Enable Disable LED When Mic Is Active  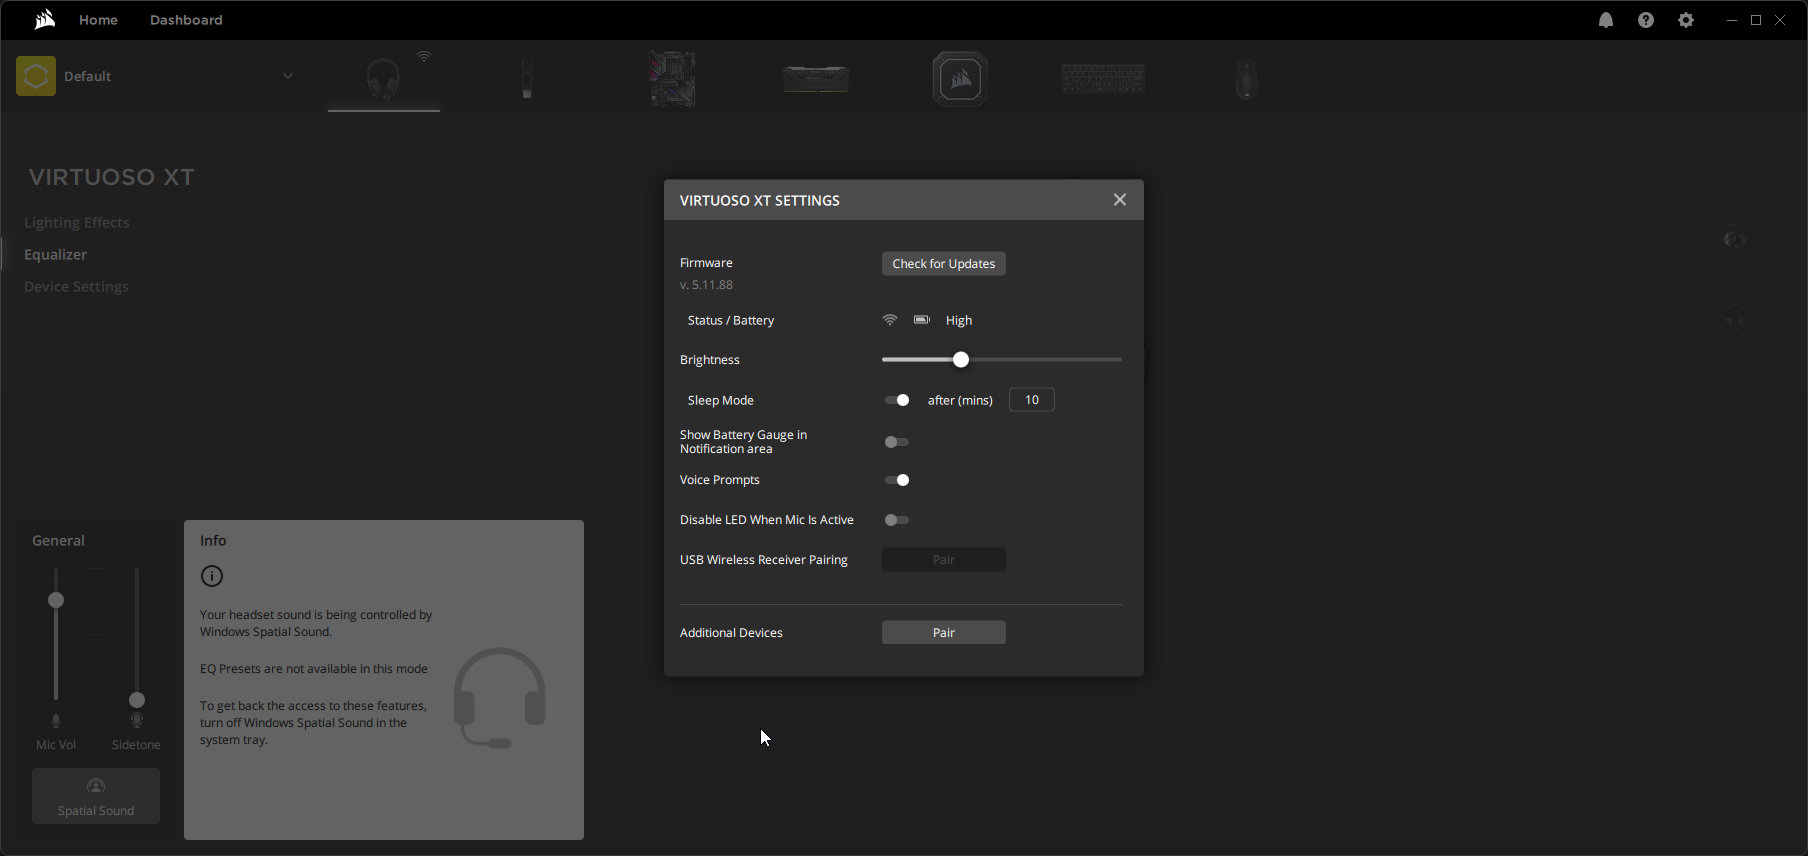point(897,520)
